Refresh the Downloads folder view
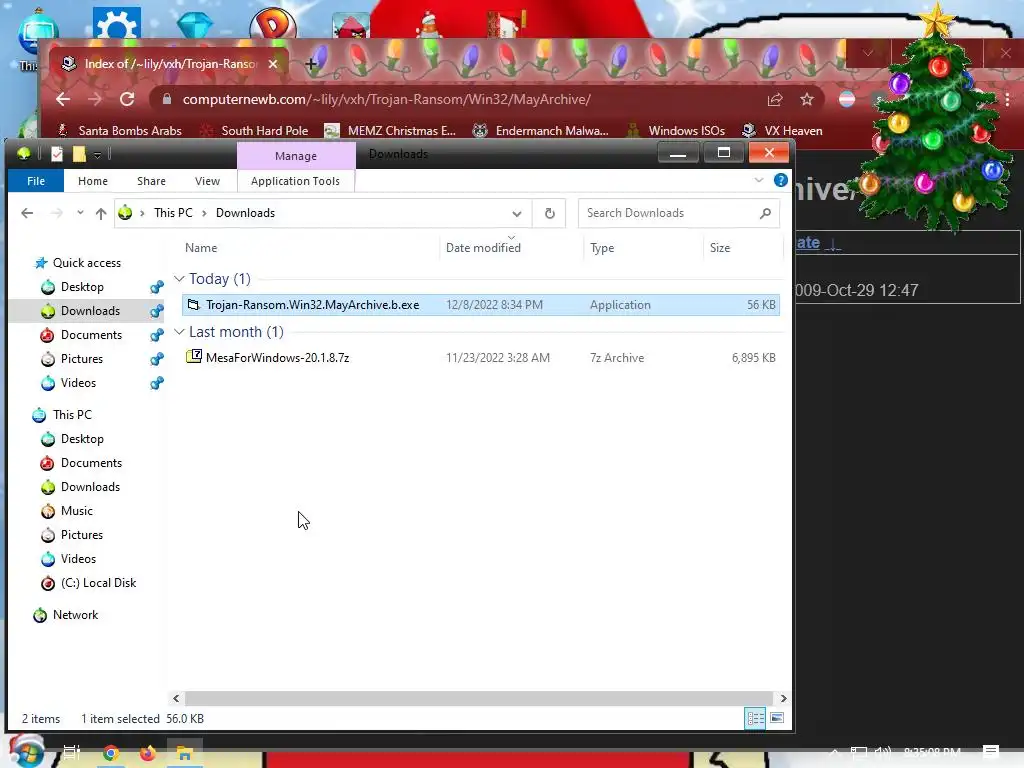The image size is (1024, 768). [x=550, y=213]
